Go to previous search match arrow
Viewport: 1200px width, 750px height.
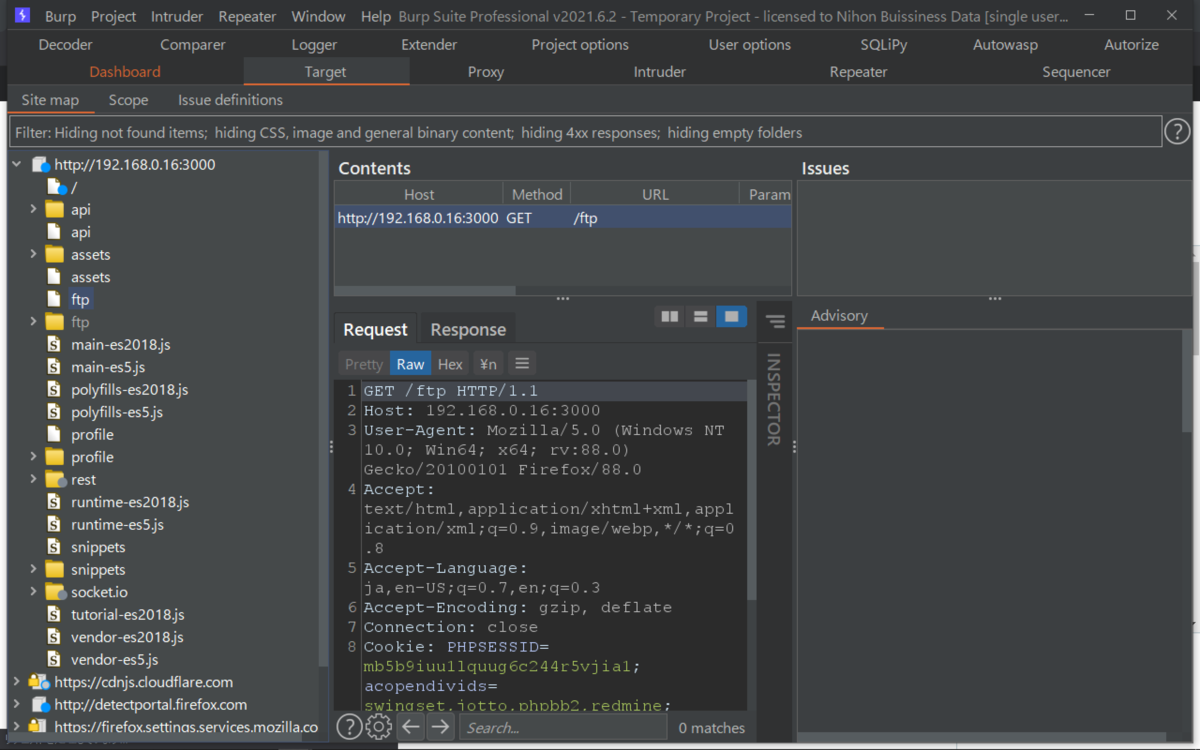tap(411, 727)
